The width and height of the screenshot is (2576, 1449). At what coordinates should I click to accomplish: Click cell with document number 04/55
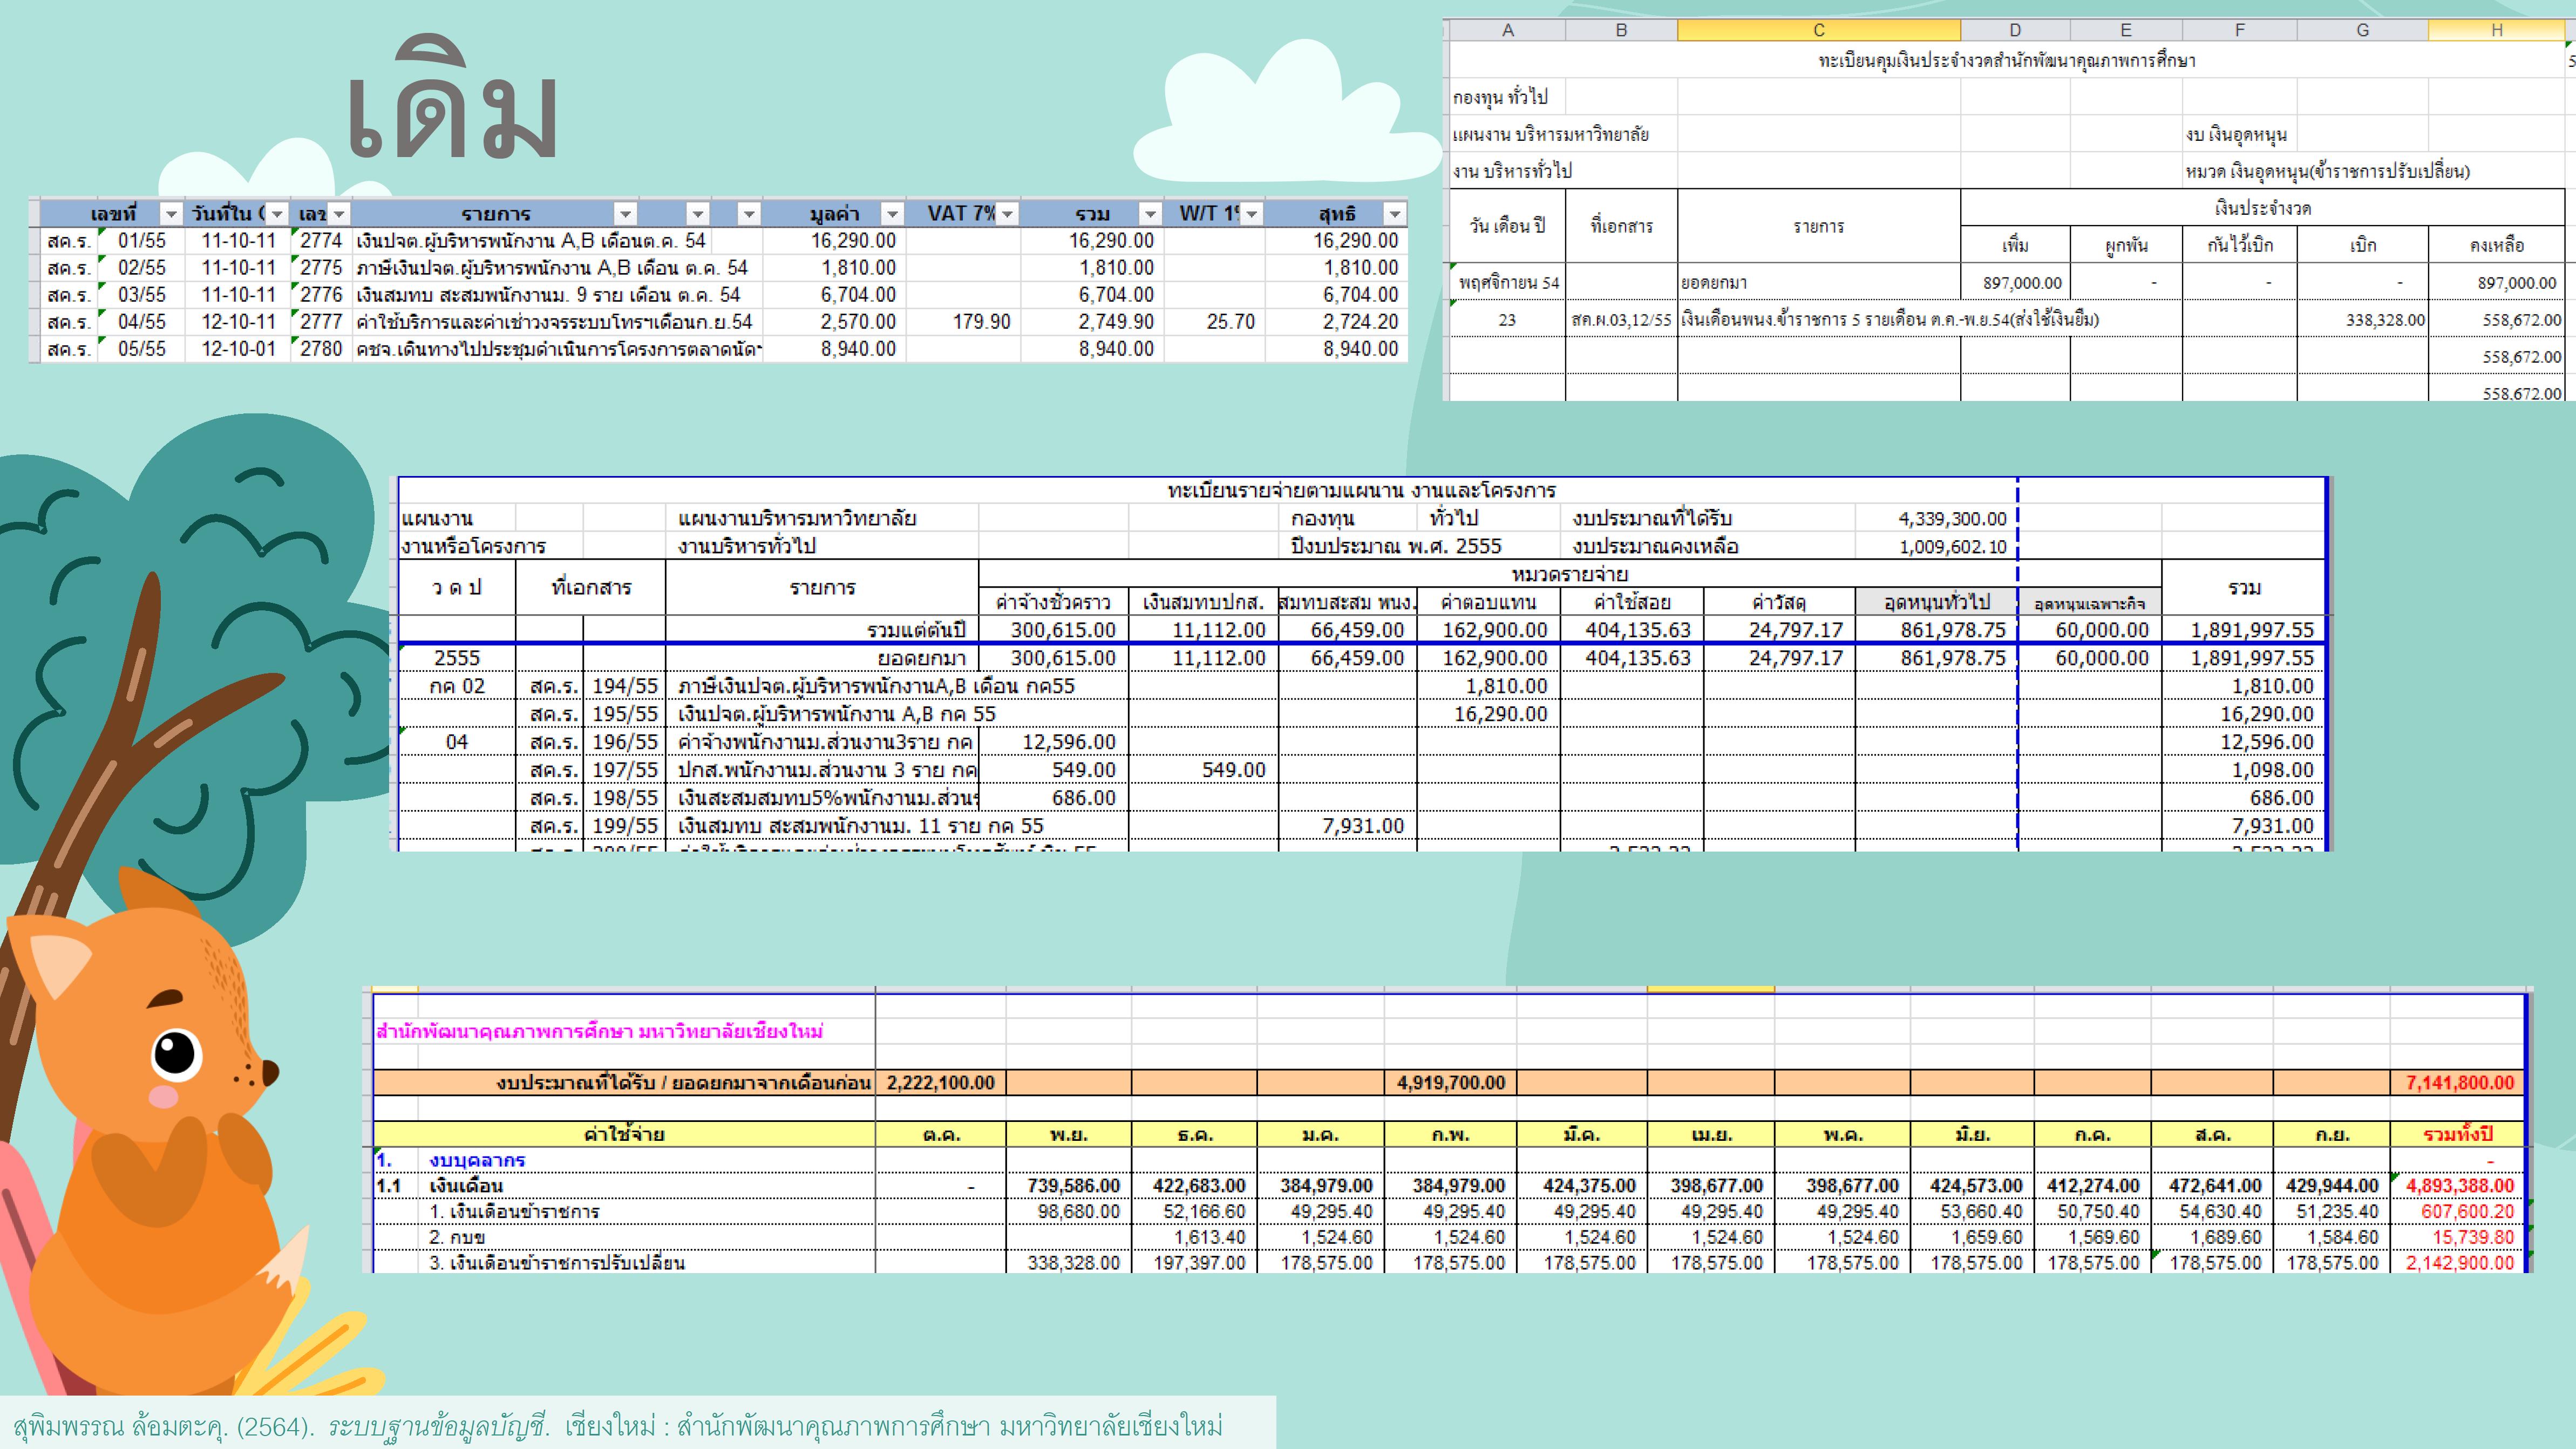click(x=142, y=322)
